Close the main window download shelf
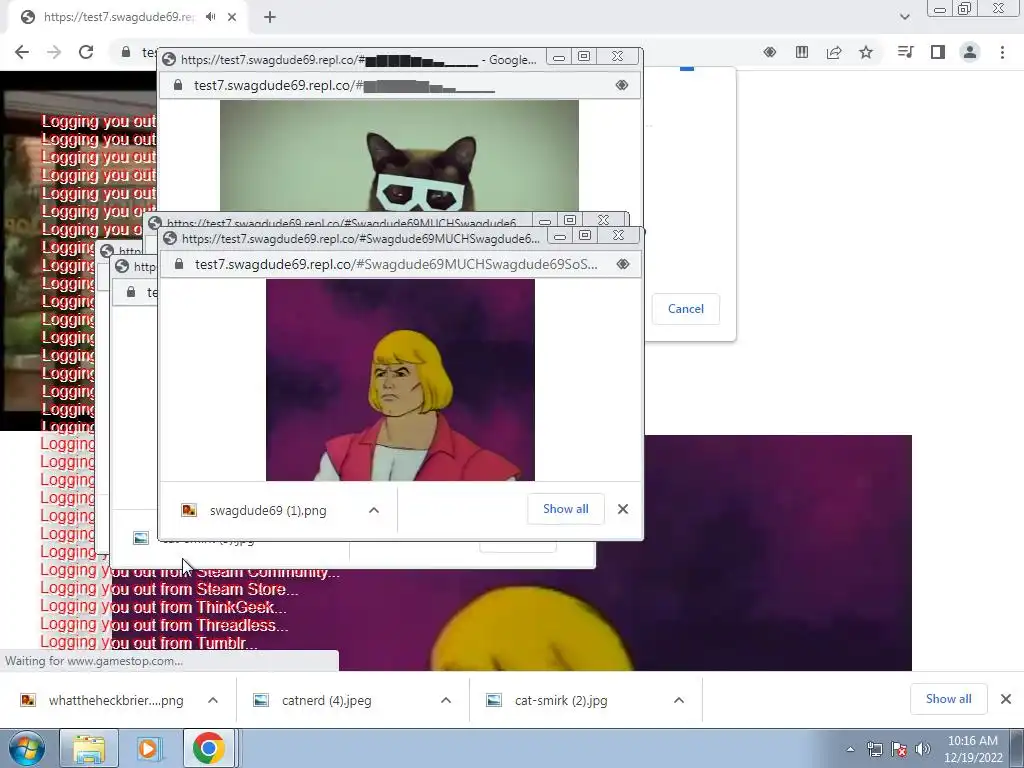The width and height of the screenshot is (1024, 768). click(1006, 699)
